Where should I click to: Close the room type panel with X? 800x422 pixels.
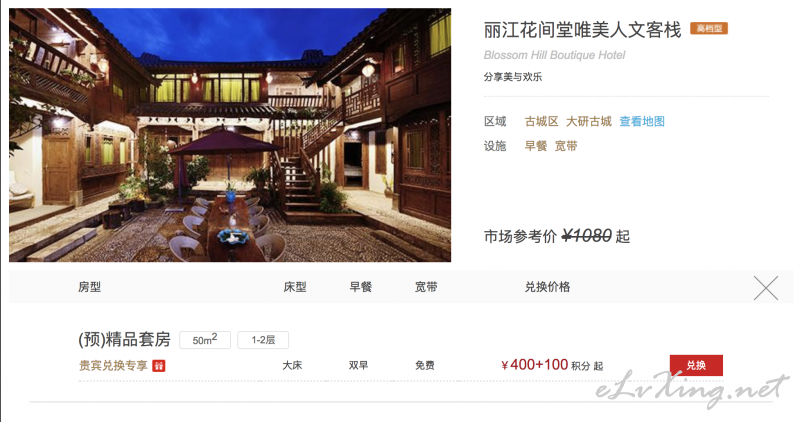[x=766, y=288]
